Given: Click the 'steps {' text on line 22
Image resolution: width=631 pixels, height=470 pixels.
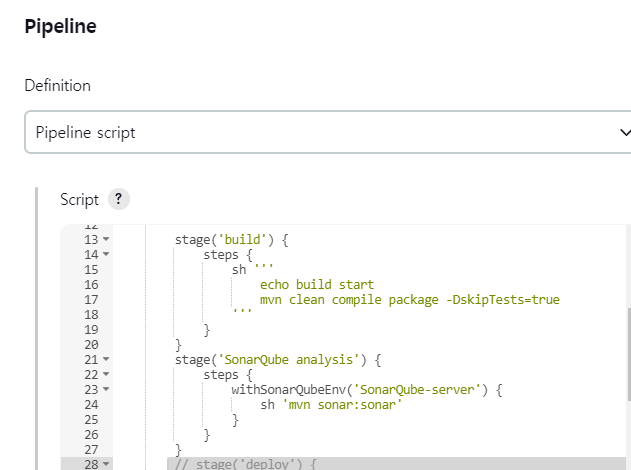Looking at the screenshot, I should (228, 375).
